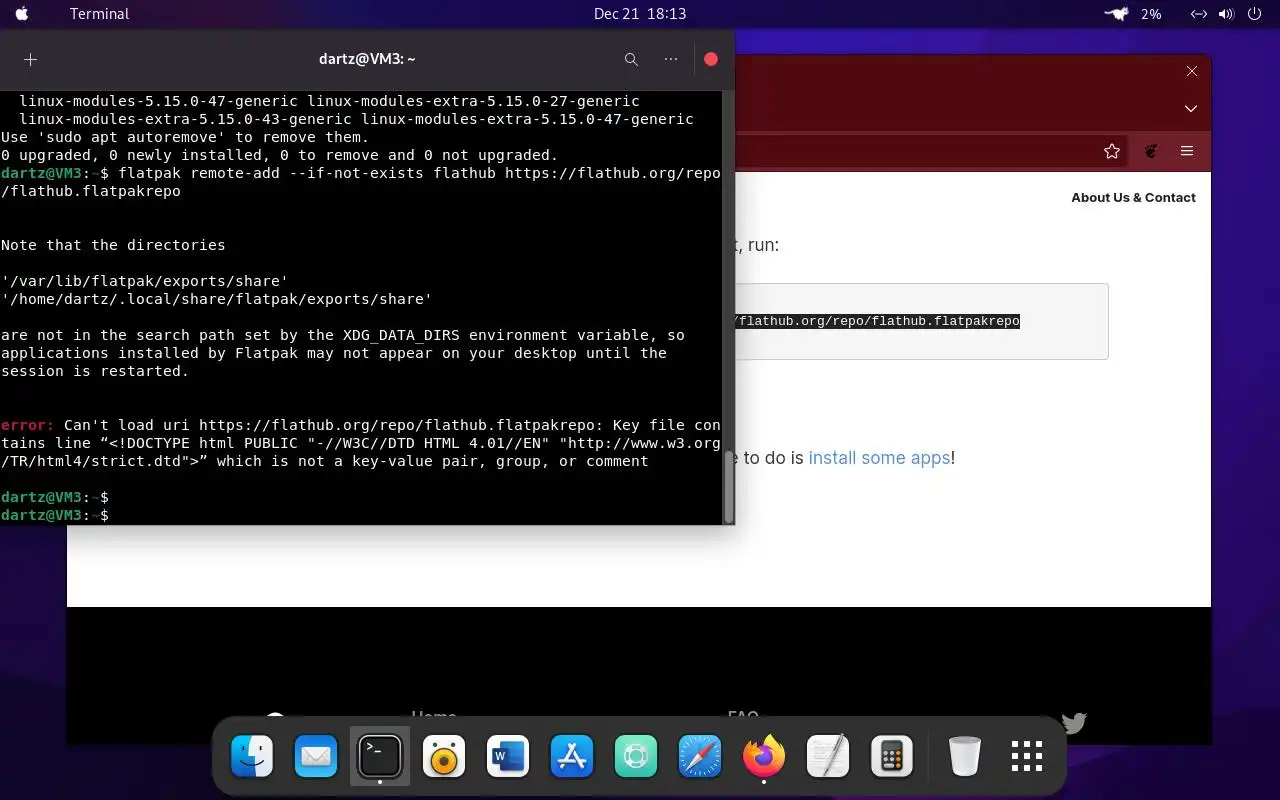Close the browser window with the X

(x=1192, y=71)
